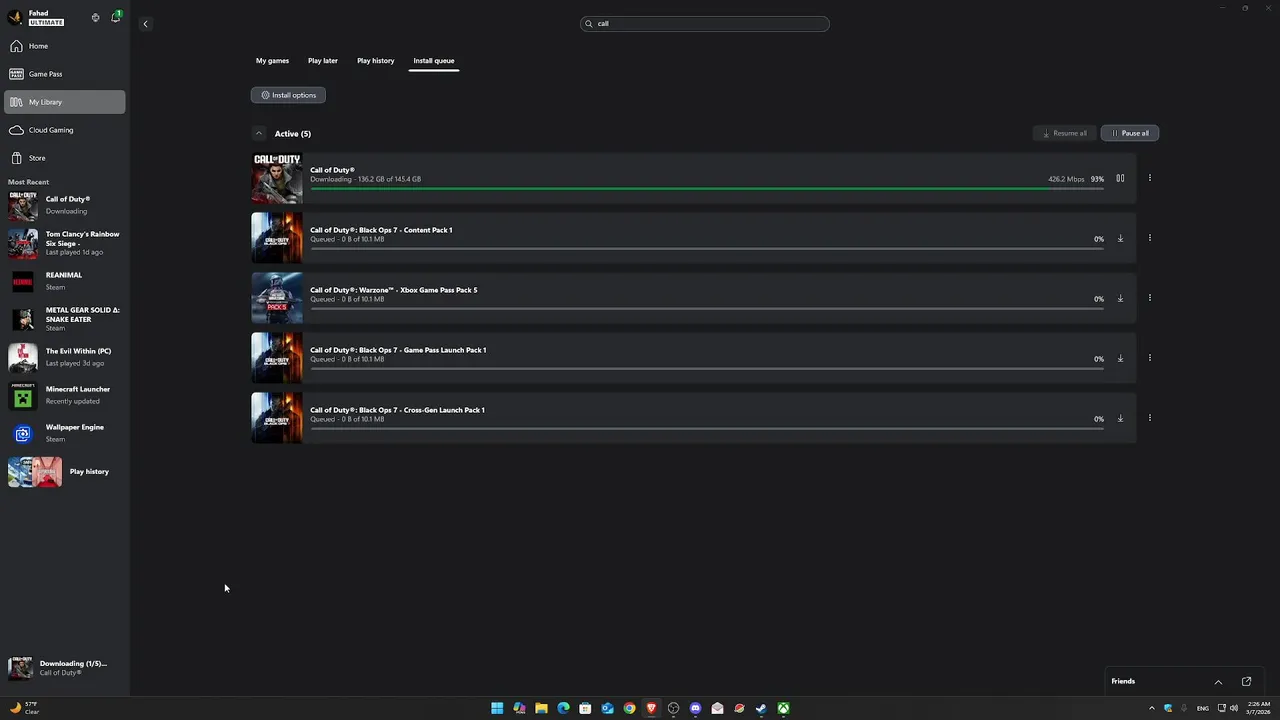Screen dimensions: 1280x720
Task: Open Microsoft Edge from taskbar
Action: 563,708
